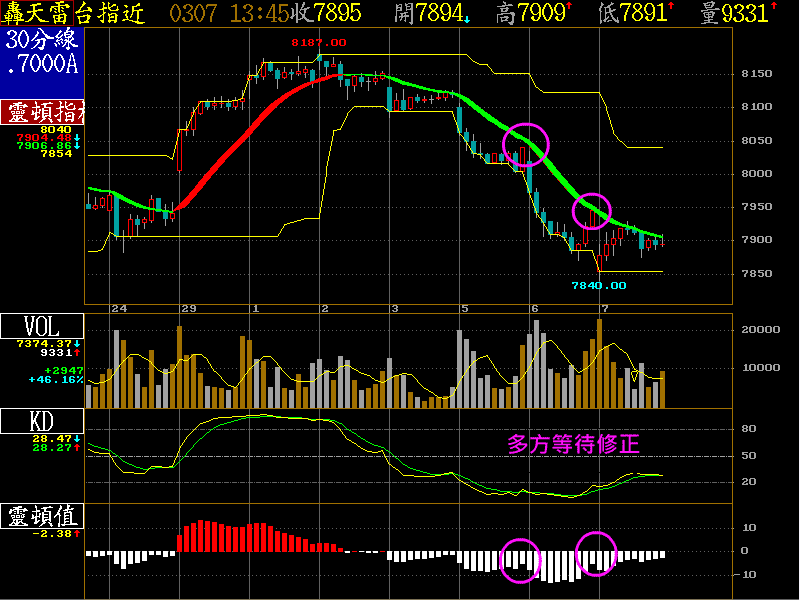Click the 靈頓值 panel label
Image resolution: width=800 pixels, height=600 pixels.
pos(42,516)
